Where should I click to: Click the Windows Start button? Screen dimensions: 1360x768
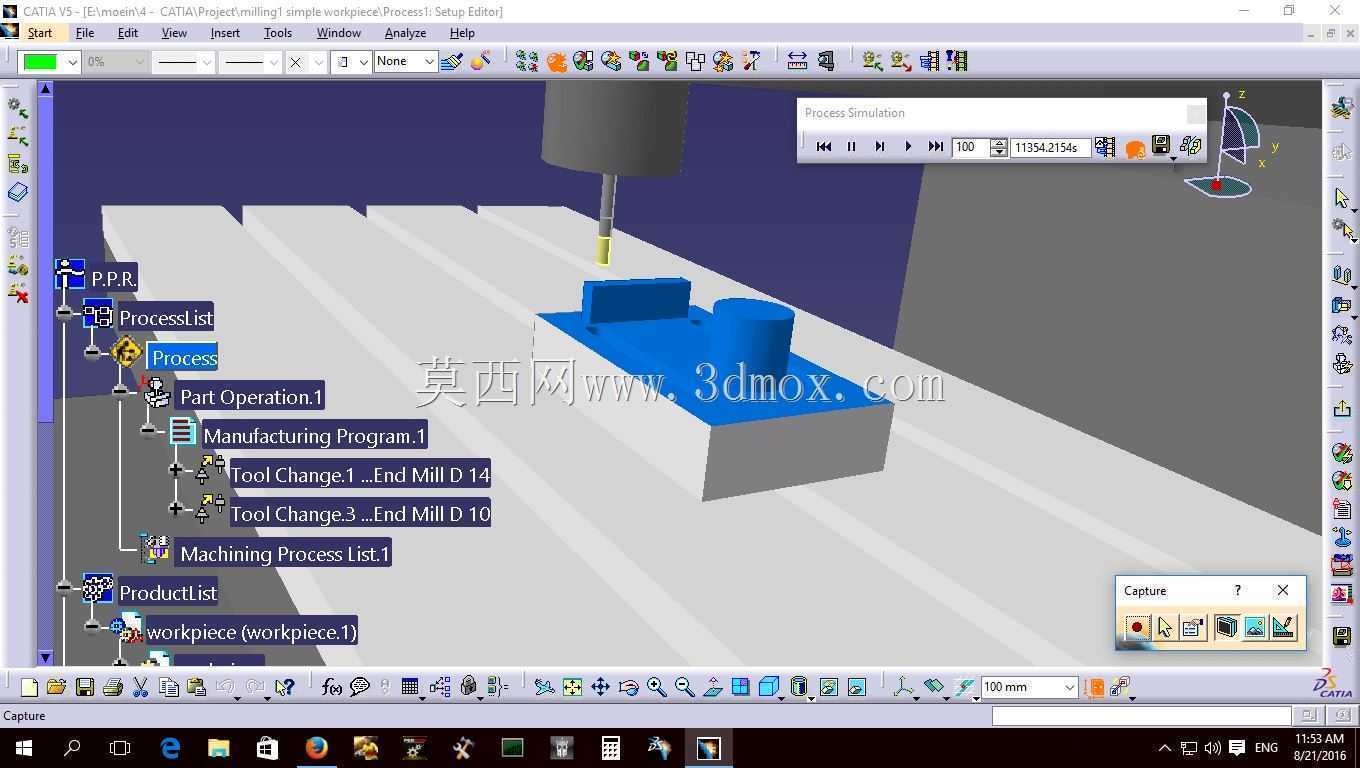click(24, 747)
